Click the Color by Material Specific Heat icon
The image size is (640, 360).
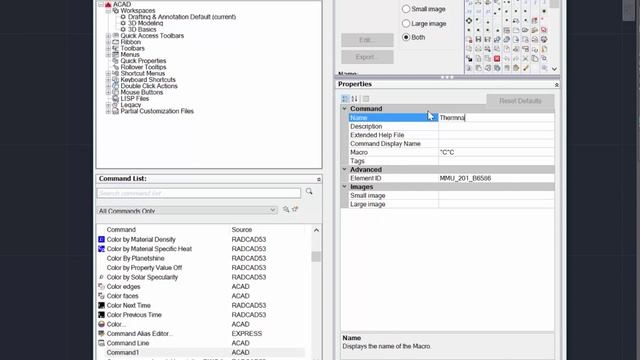pyautogui.click(x=102, y=249)
